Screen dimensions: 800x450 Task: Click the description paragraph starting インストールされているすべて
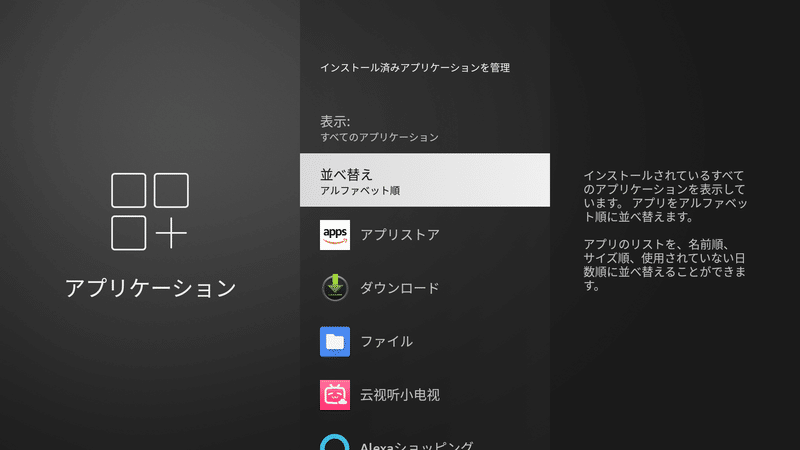(x=665, y=196)
